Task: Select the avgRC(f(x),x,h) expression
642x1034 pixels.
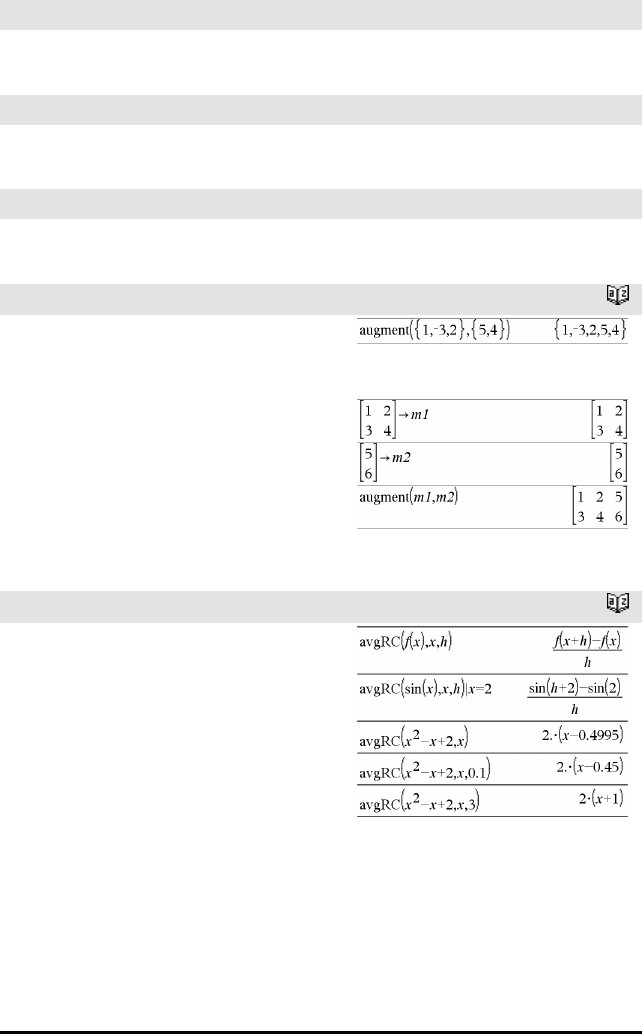Action: 405,641
